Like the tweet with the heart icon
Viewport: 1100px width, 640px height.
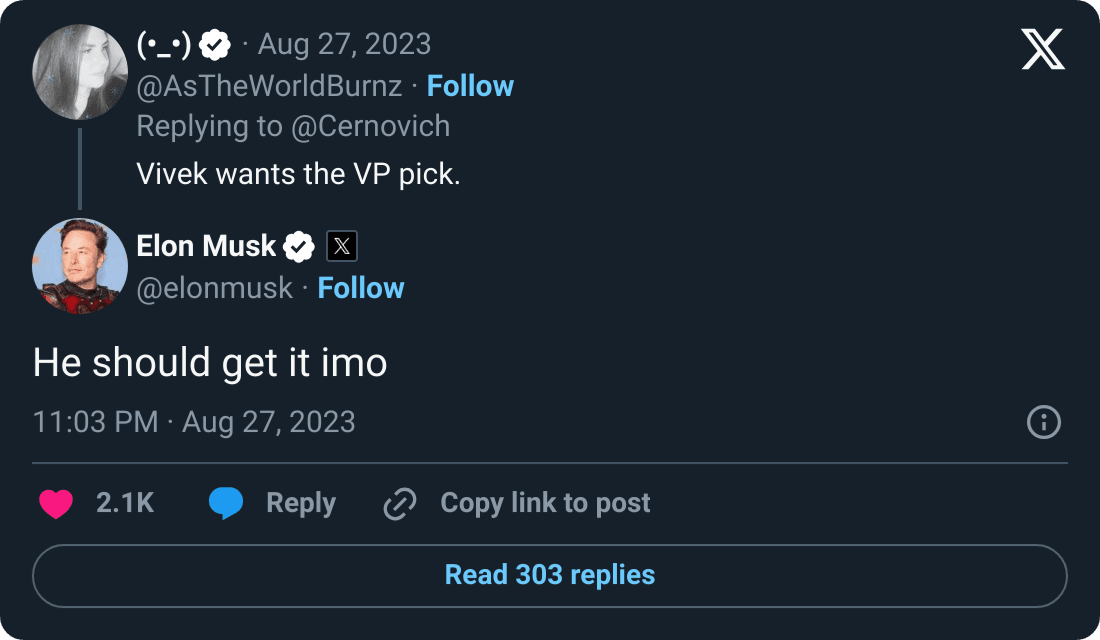(x=57, y=503)
